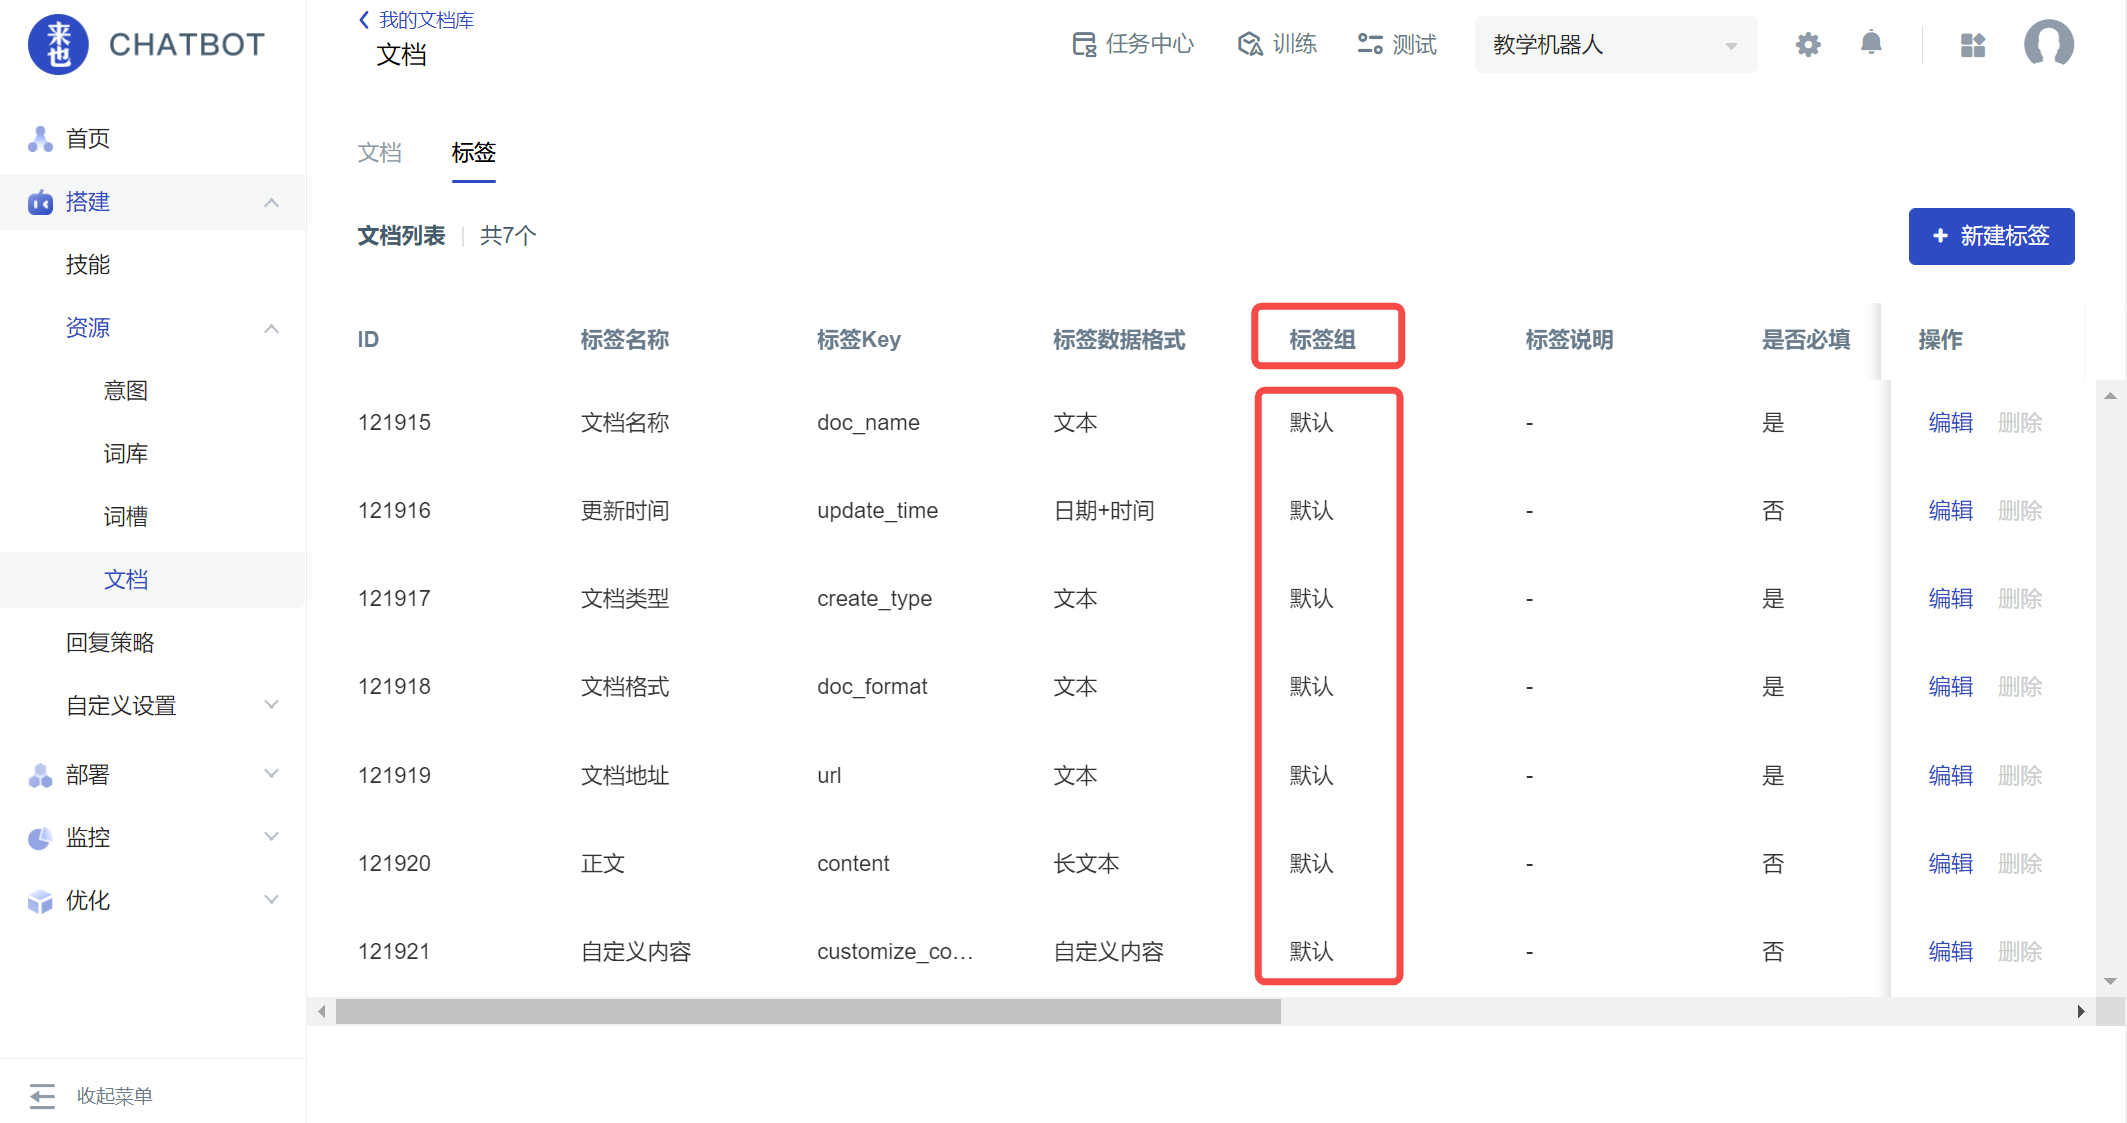Screen dimensions: 2127x1123
Task: Open 词库 under 资源
Action: (126, 454)
